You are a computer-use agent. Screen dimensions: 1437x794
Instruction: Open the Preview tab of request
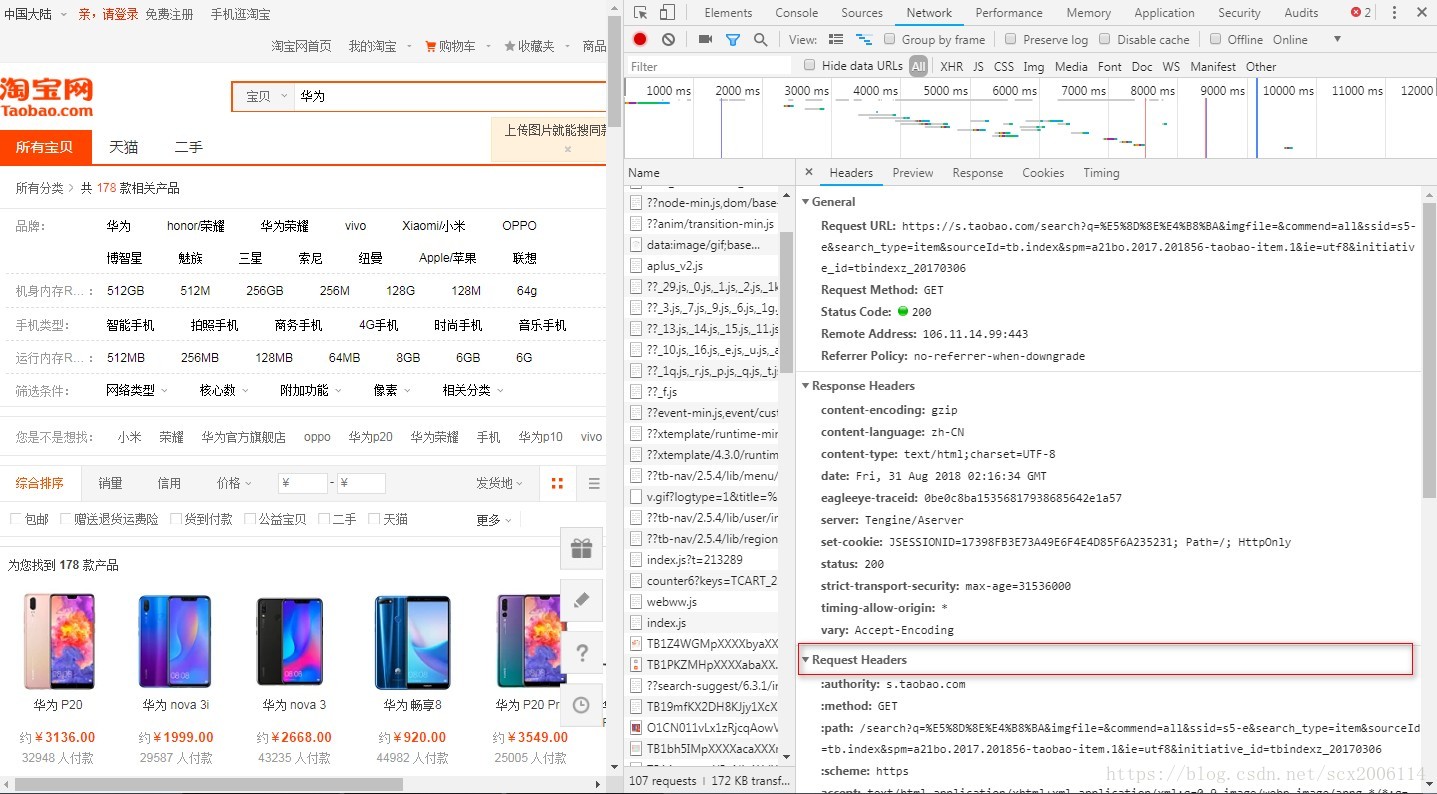click(x=913, y=172)
